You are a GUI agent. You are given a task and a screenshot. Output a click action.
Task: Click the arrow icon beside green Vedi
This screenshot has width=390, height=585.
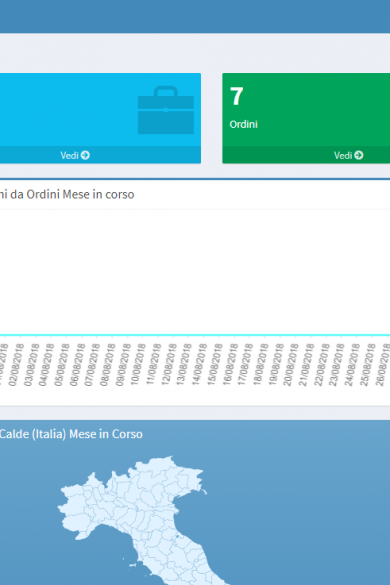click(x=359, y=155)
